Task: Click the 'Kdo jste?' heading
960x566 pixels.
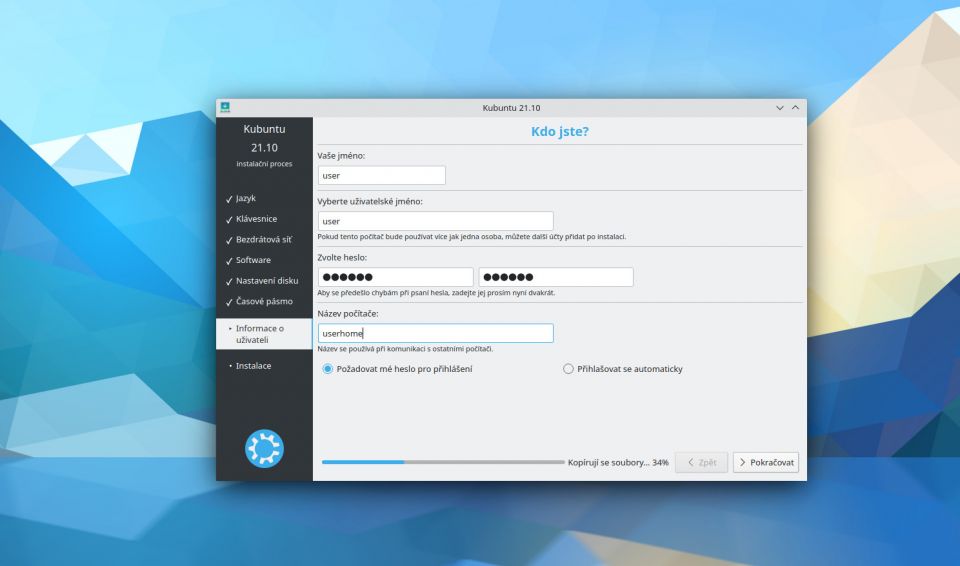Action: click(x=560, y=131)
